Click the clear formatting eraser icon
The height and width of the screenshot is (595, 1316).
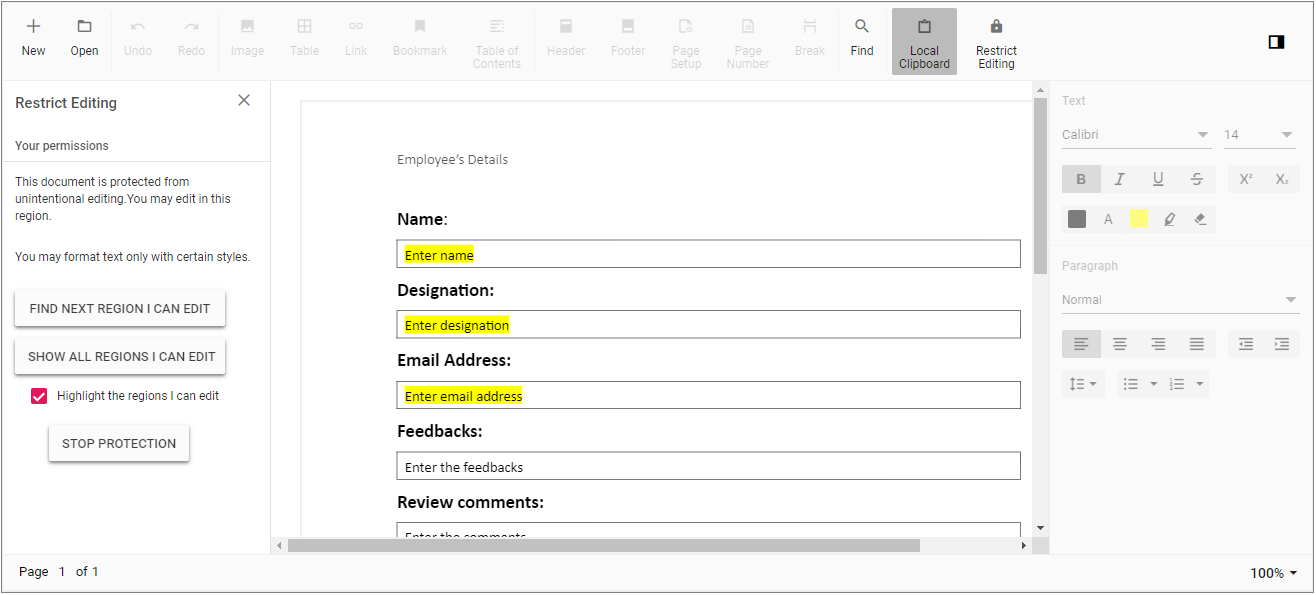[x=1201, y=219]
